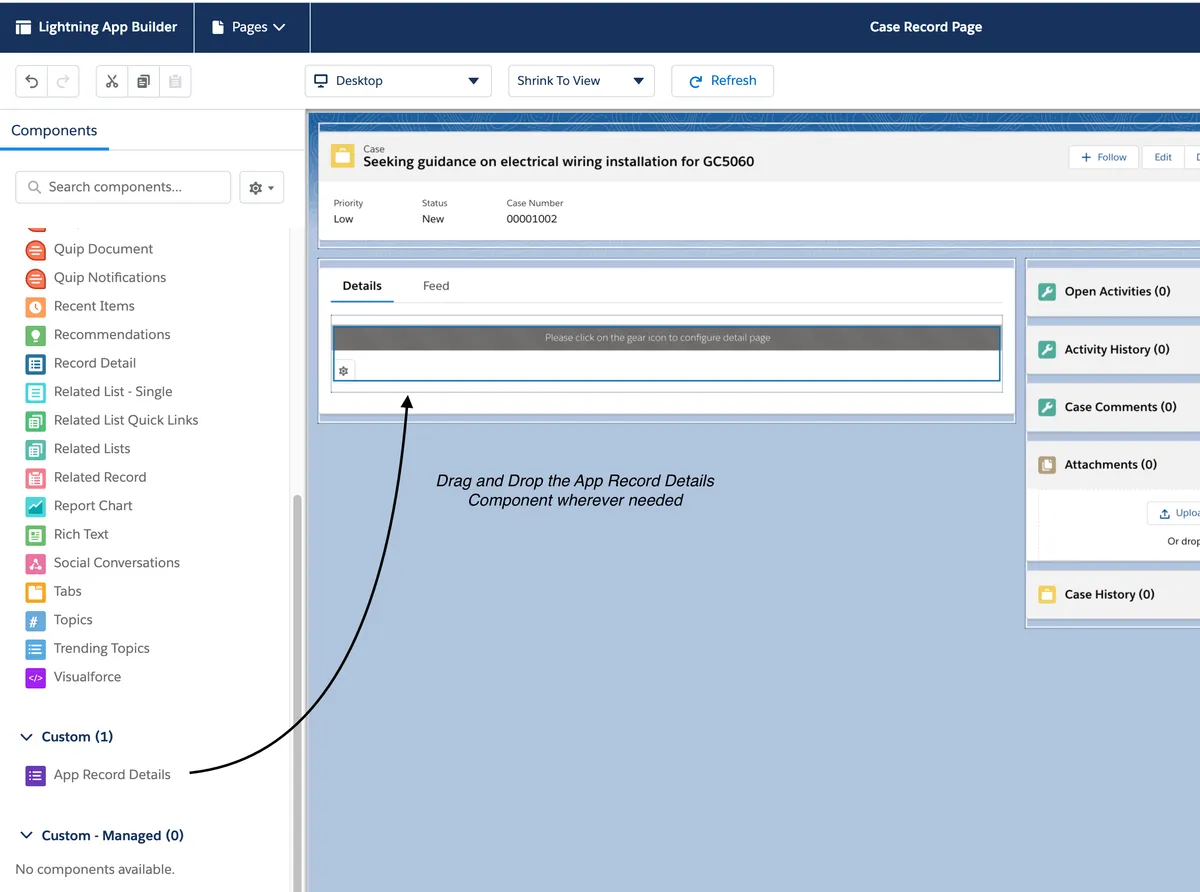Click the Status value New
Screen dimensions: 1200x892
tap(433, 219)
